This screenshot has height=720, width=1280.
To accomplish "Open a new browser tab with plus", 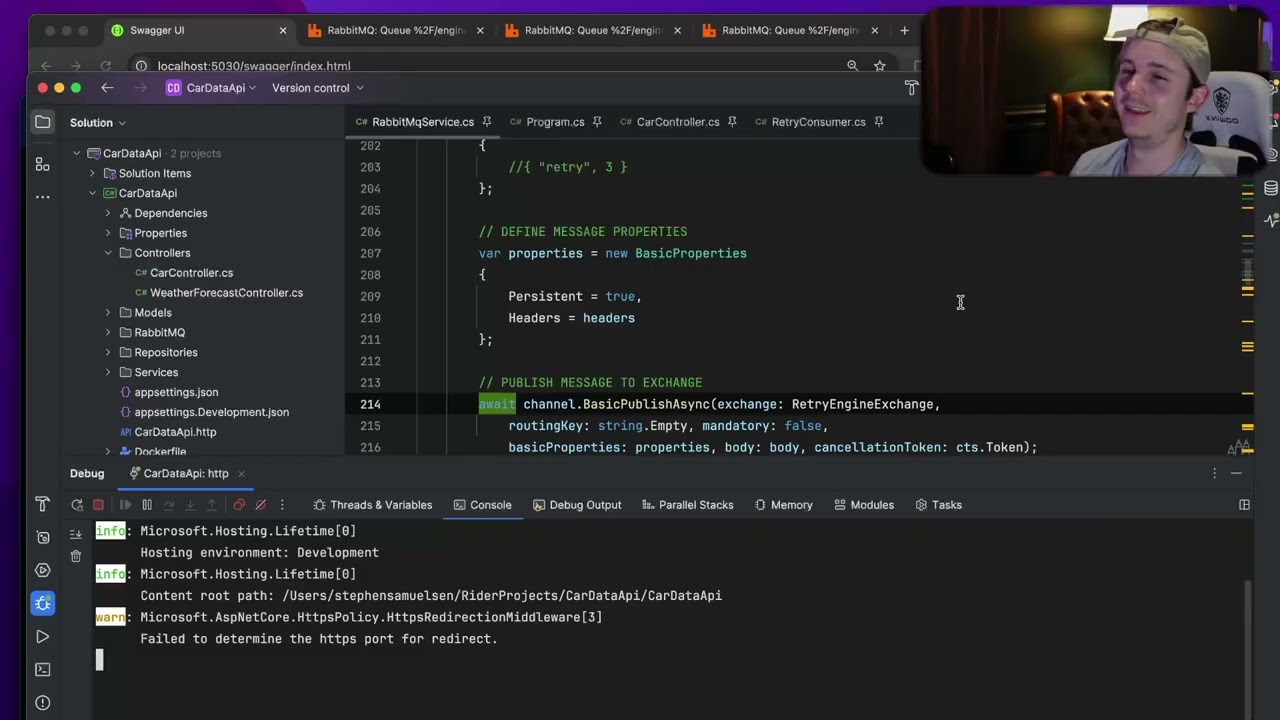I will pyautogui.click(x=904, y=30).
